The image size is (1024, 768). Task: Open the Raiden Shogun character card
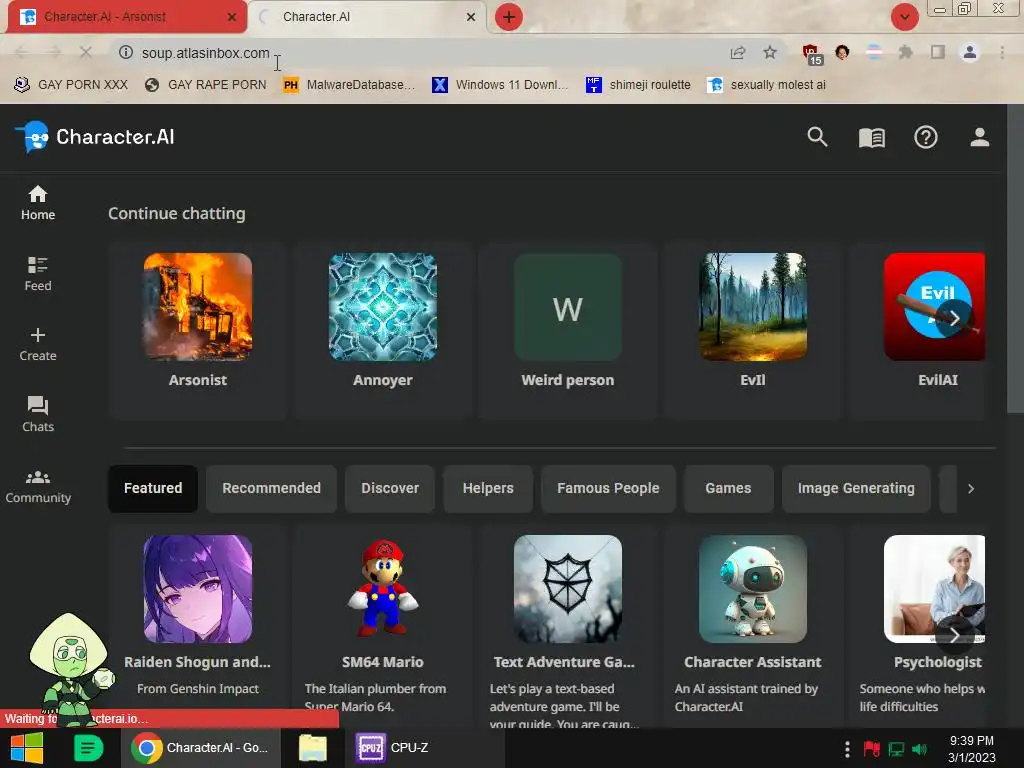[x=198, y=624]
